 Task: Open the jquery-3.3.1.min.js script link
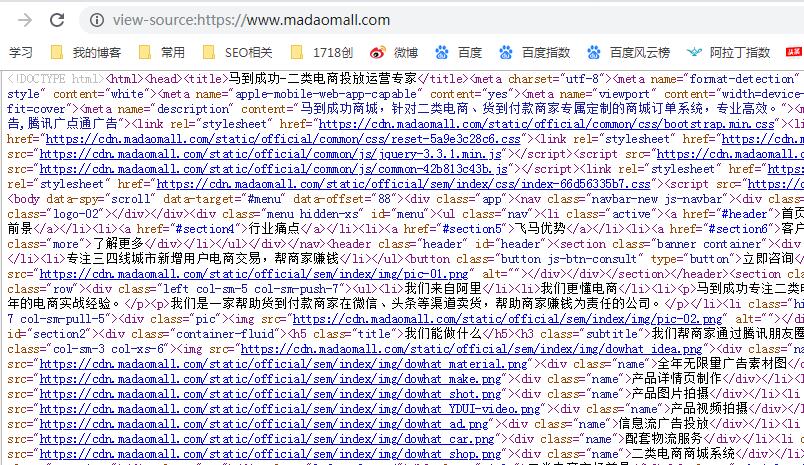[271, 154]
